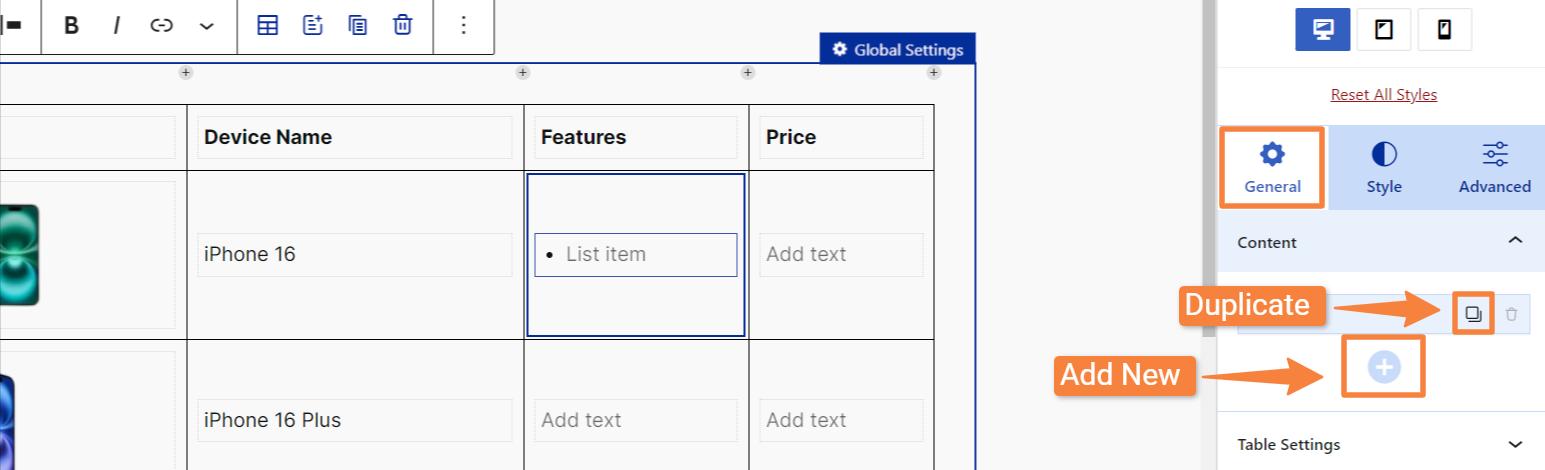Click Add text in iPhone 16 Plus features cell

coord(636,420)
